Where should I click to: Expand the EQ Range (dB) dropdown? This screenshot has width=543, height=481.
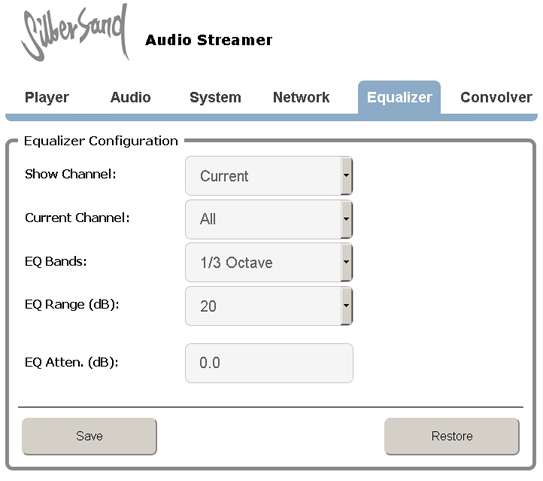[x=269, y=306]
